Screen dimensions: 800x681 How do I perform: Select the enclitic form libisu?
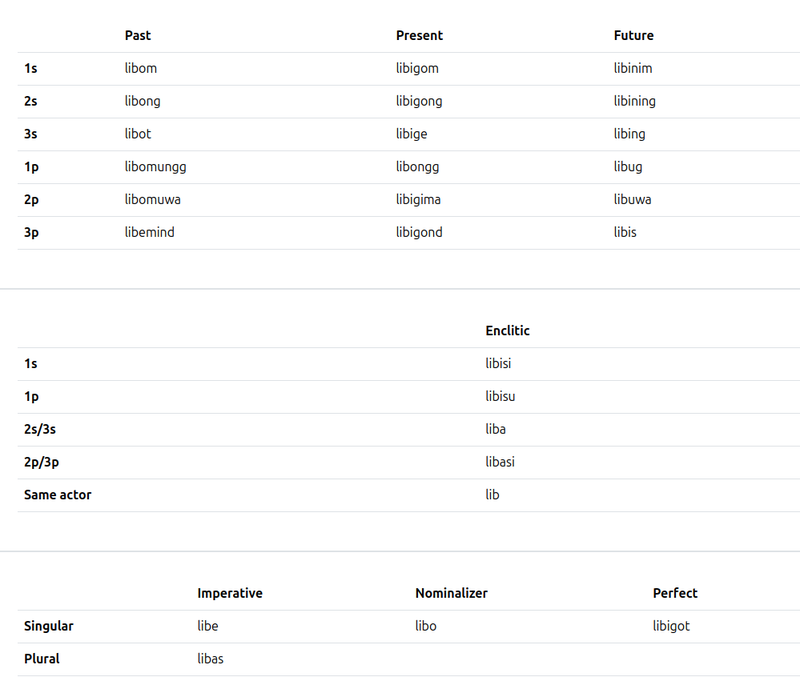tap(500, 397)
